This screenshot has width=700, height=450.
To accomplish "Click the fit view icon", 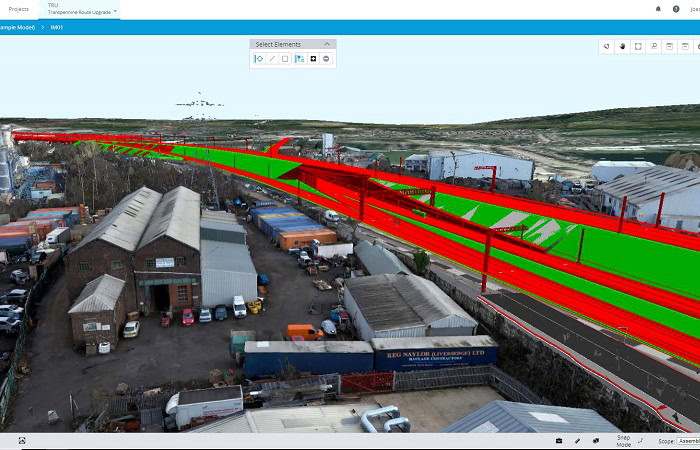I will [638, 46].
